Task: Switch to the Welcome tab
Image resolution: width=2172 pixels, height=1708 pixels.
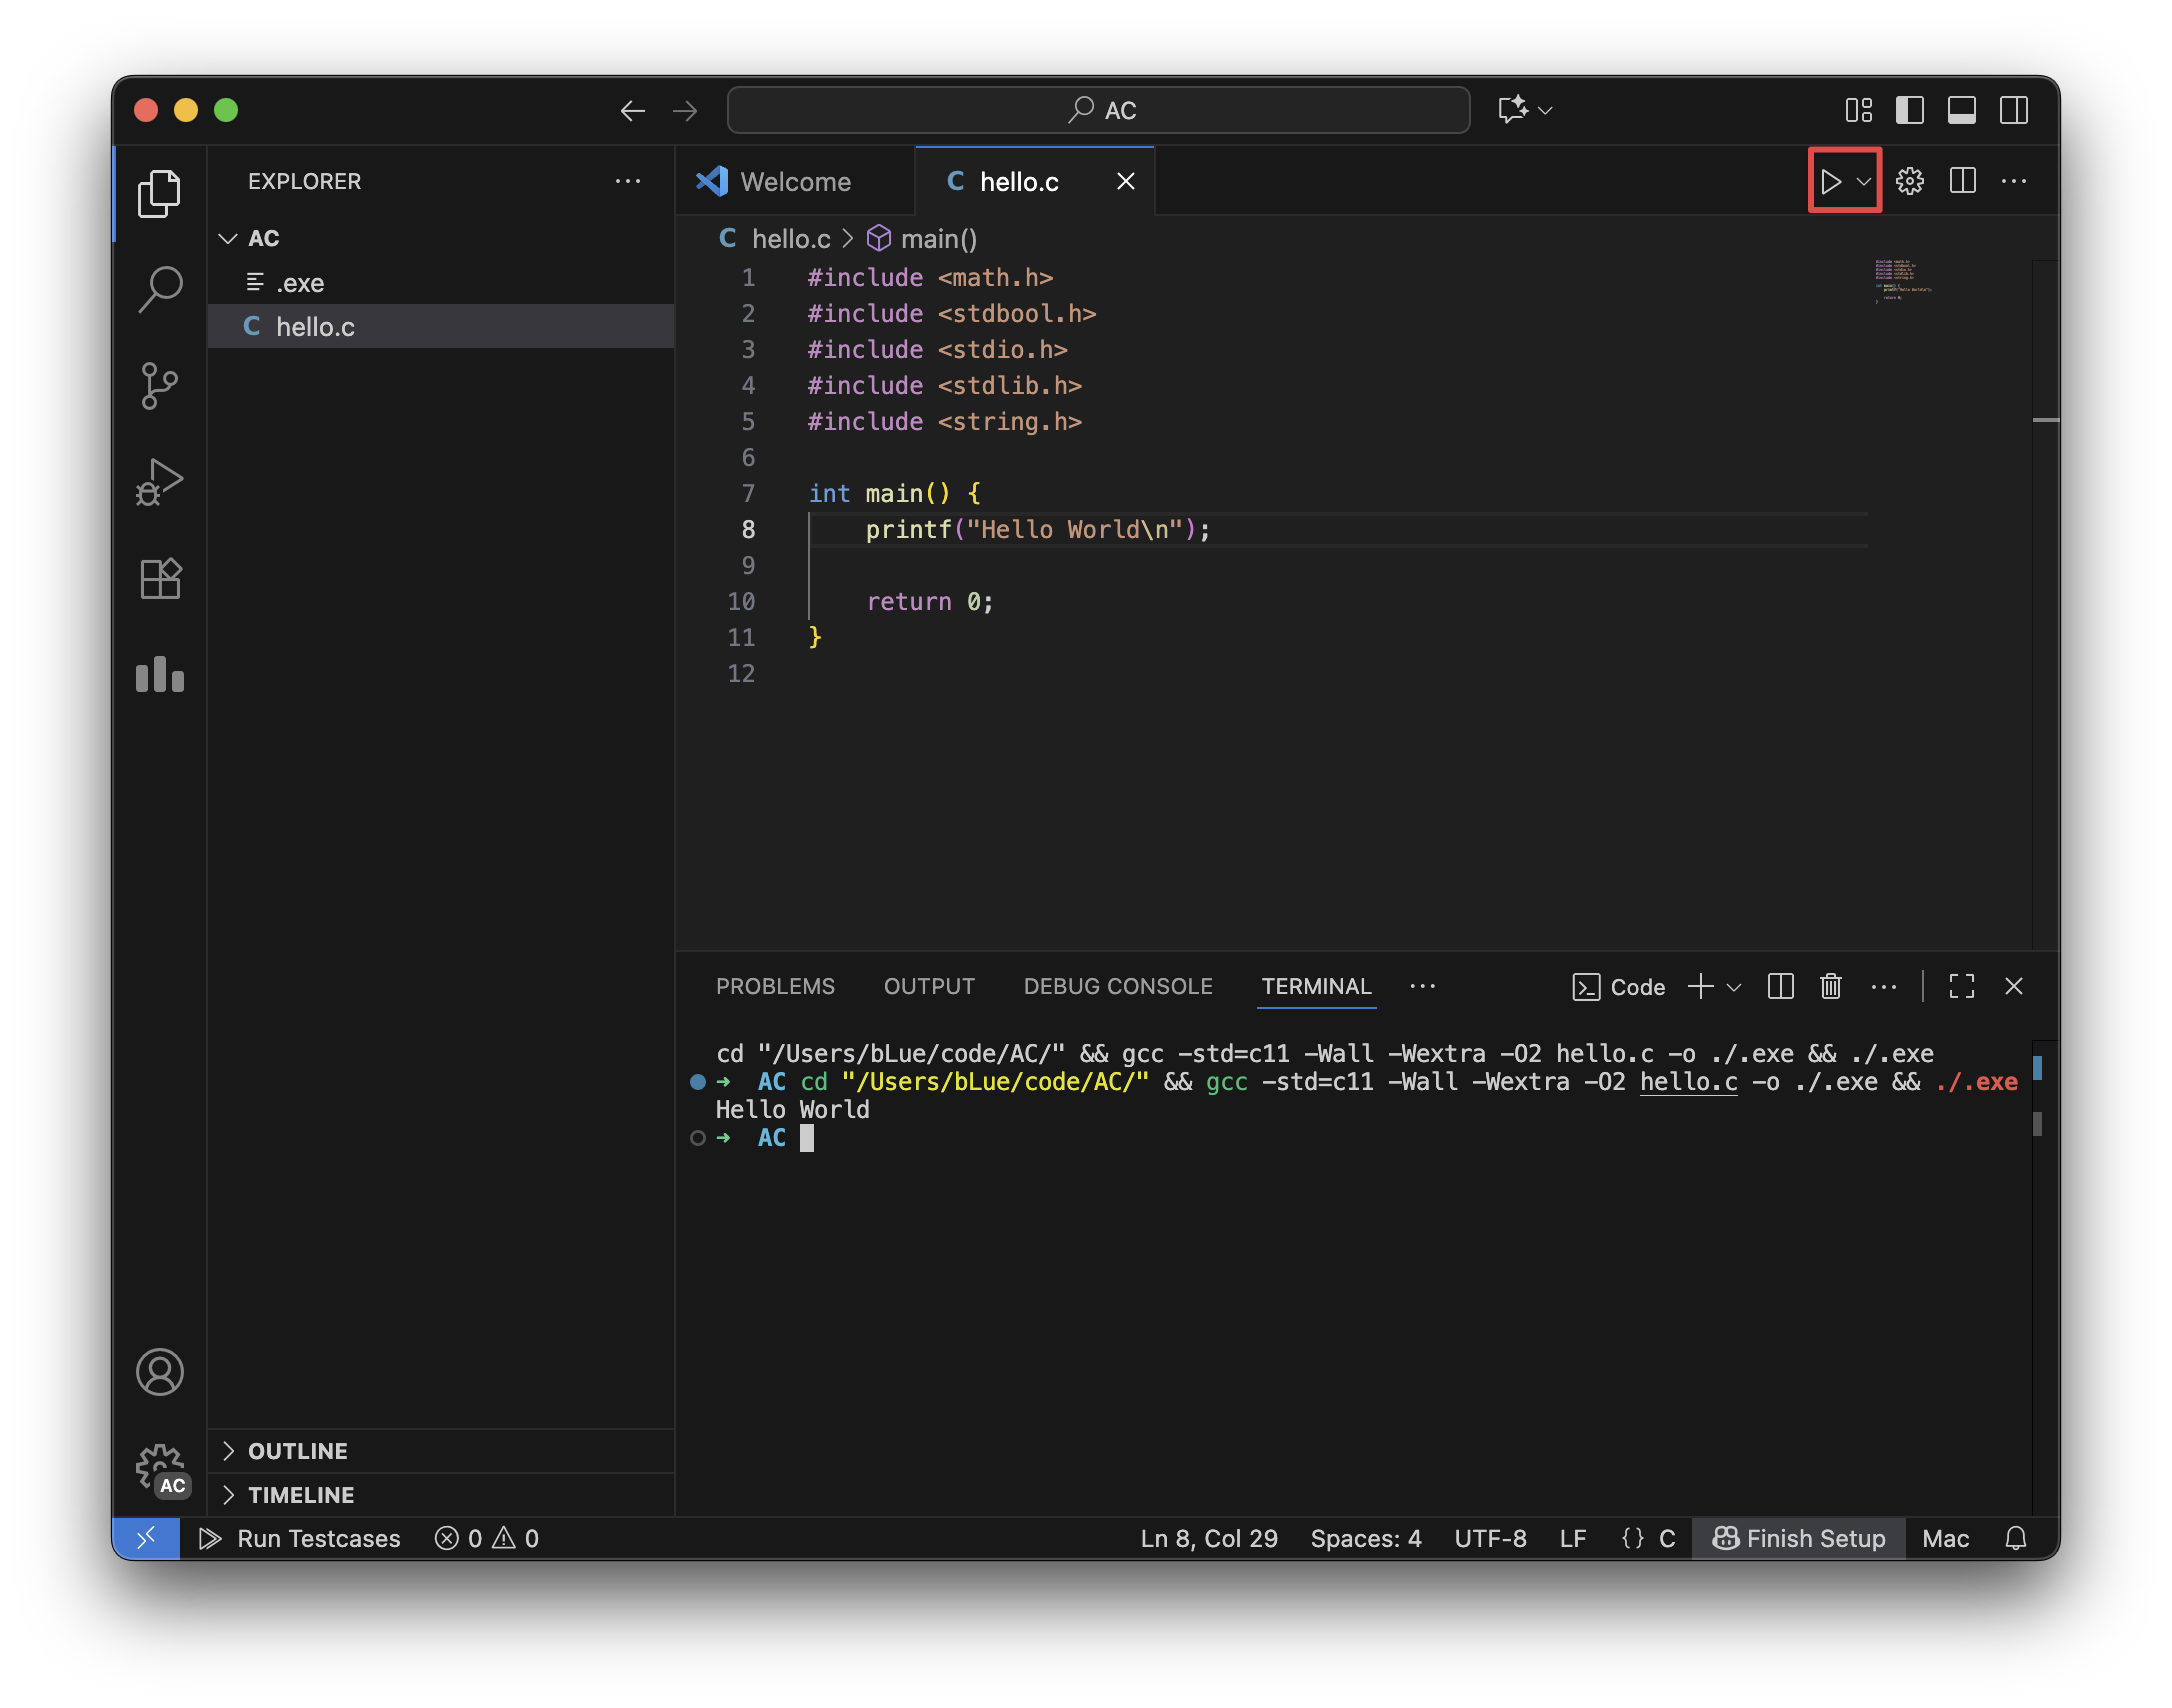Action: 794,182
